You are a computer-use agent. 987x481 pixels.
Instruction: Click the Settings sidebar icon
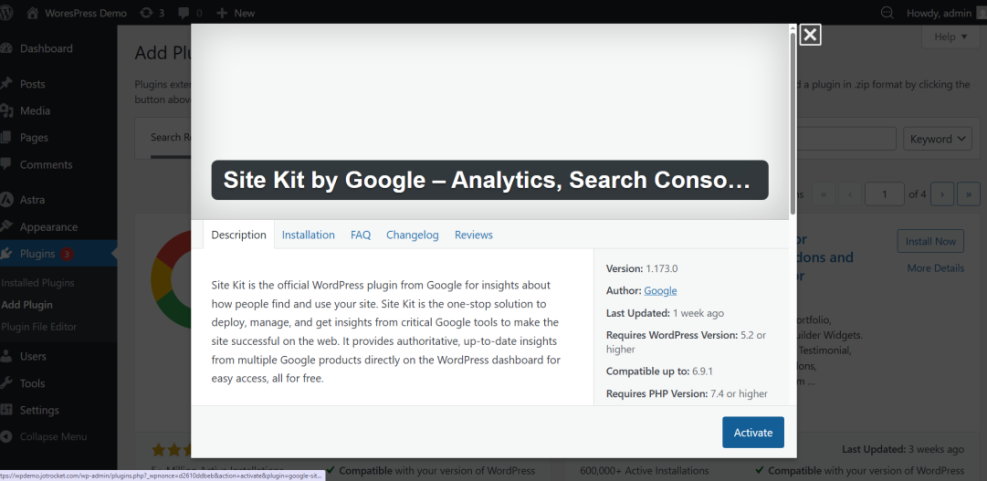6,410
